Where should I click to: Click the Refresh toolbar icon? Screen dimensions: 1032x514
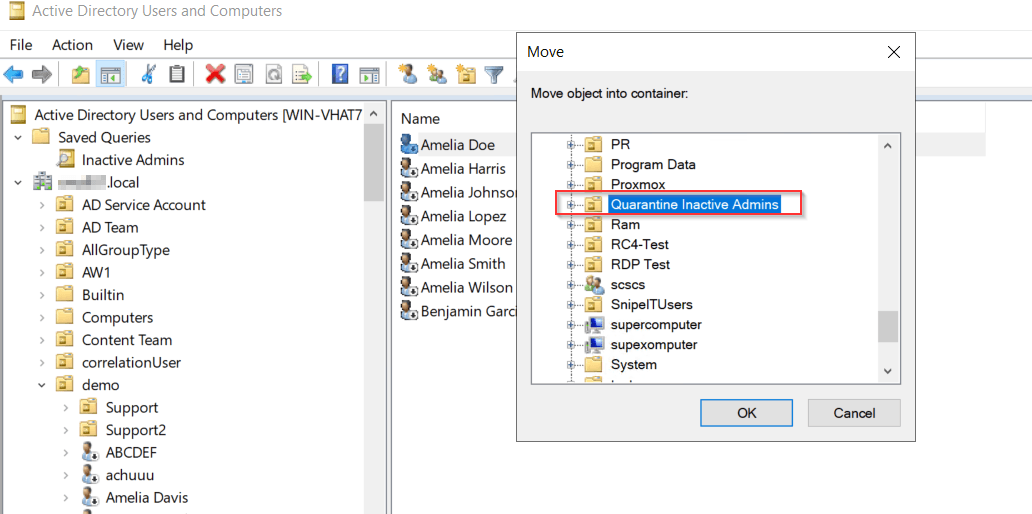coord(273,74)
